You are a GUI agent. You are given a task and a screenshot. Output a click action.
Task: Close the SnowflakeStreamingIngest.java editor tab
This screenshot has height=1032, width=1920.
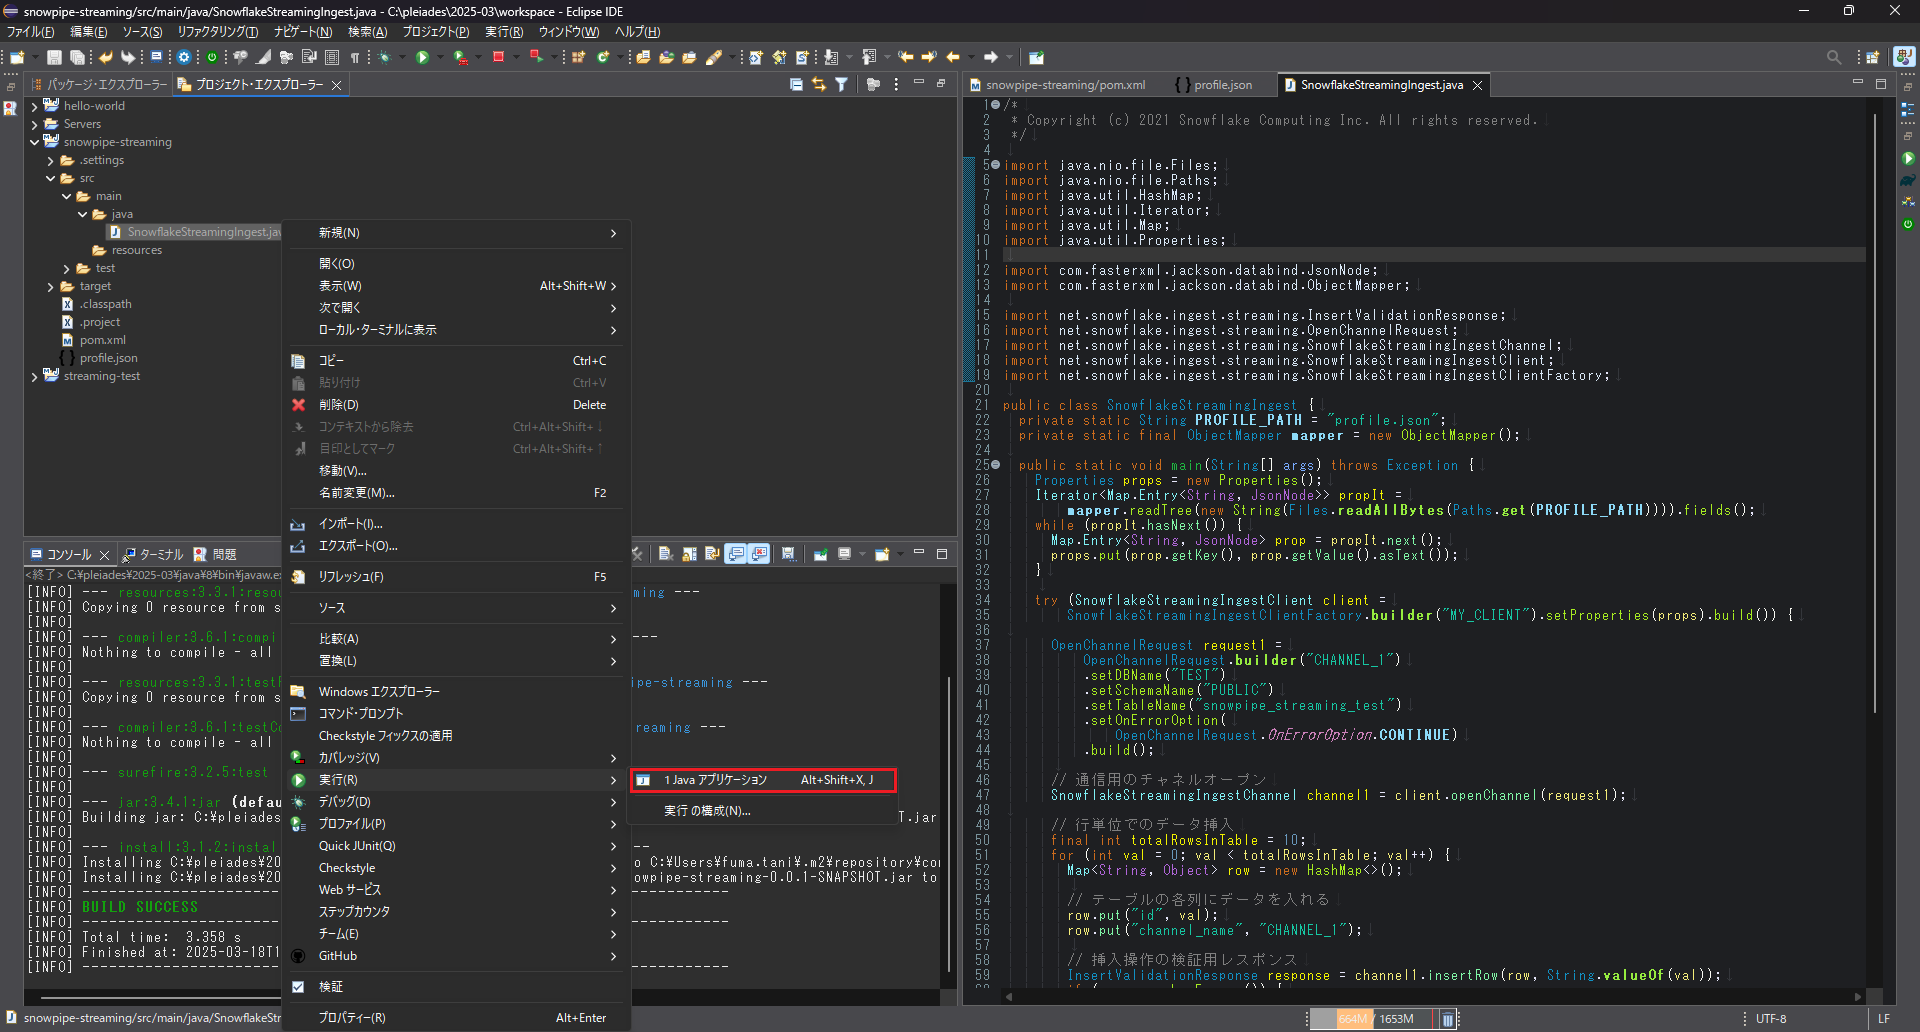(x=1477, y=86)
